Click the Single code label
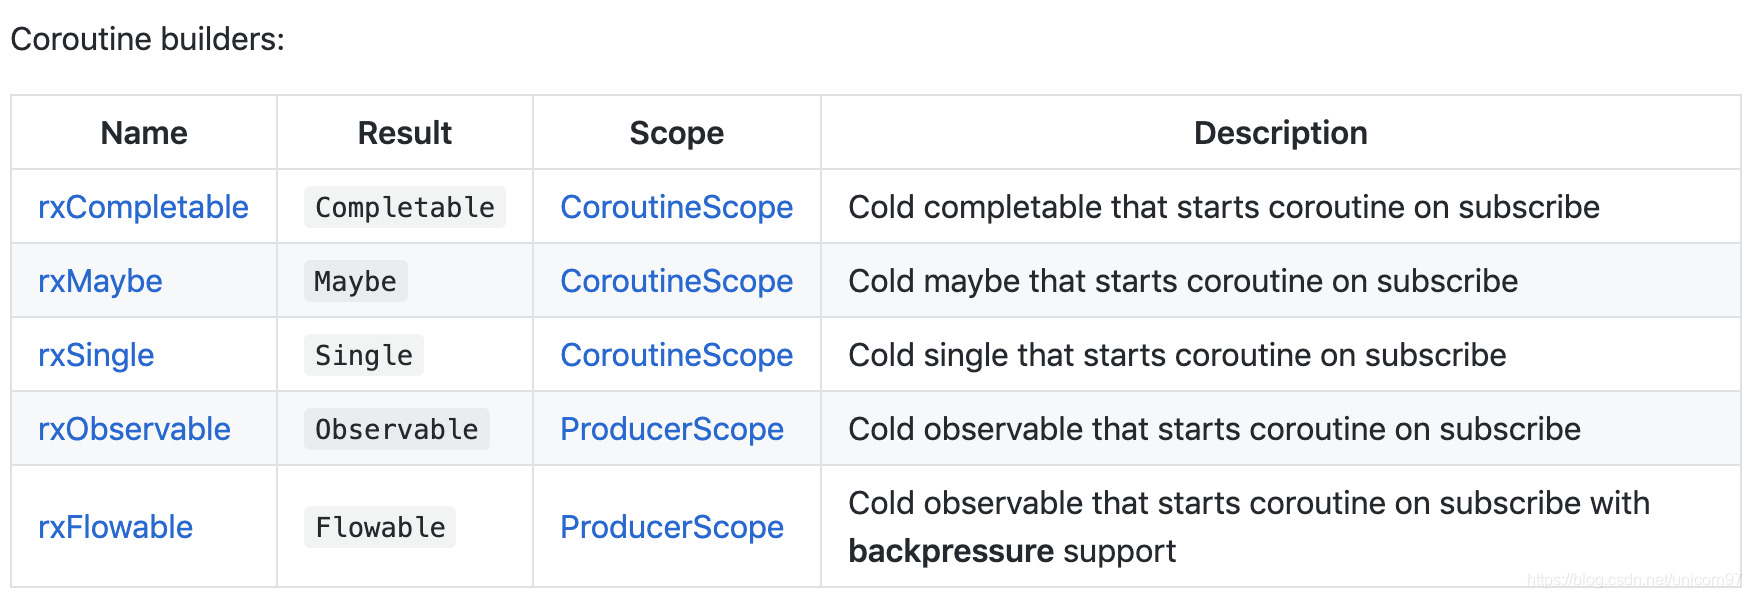The image size is (1752, 598). click(364, 355)
